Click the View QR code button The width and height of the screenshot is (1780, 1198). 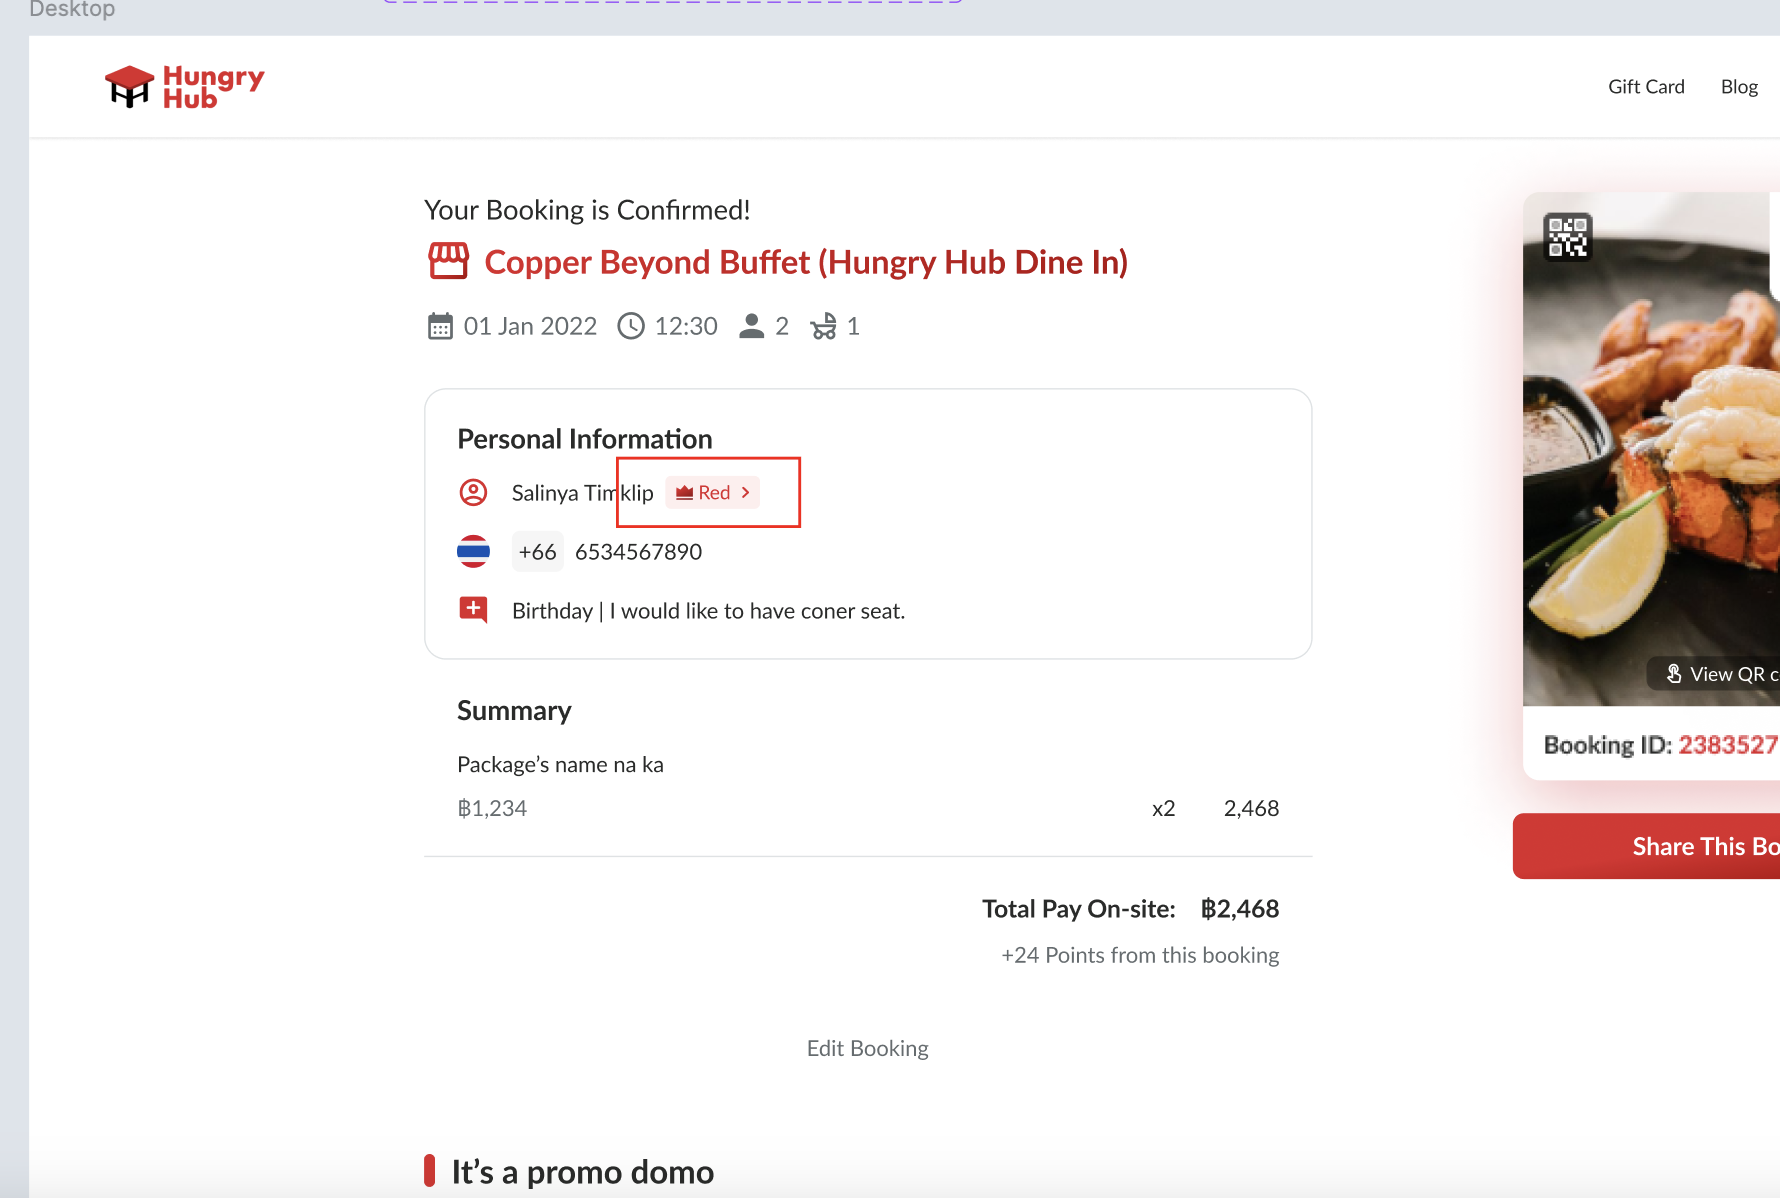[x=1720, y=674]
